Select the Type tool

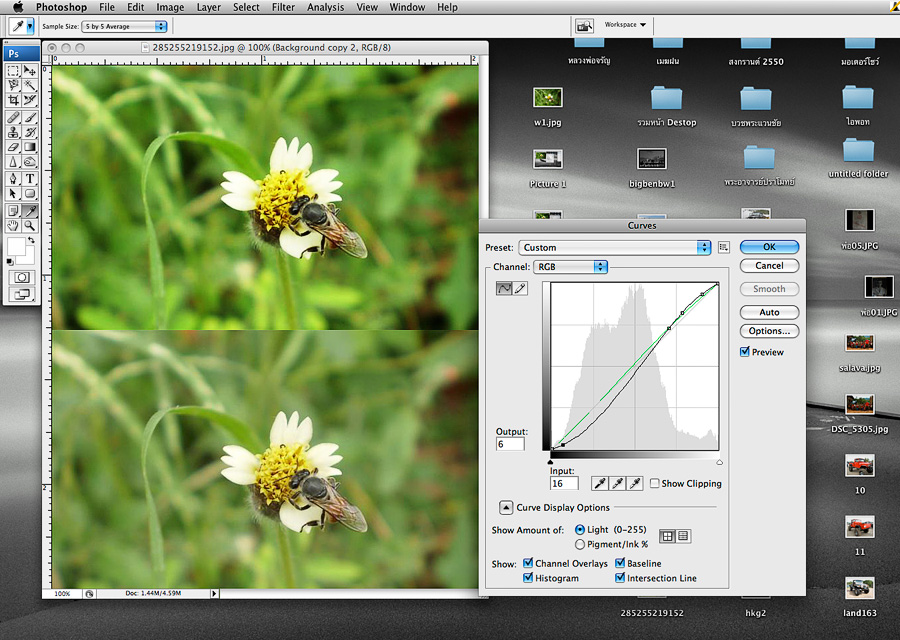tap(30, 178)
